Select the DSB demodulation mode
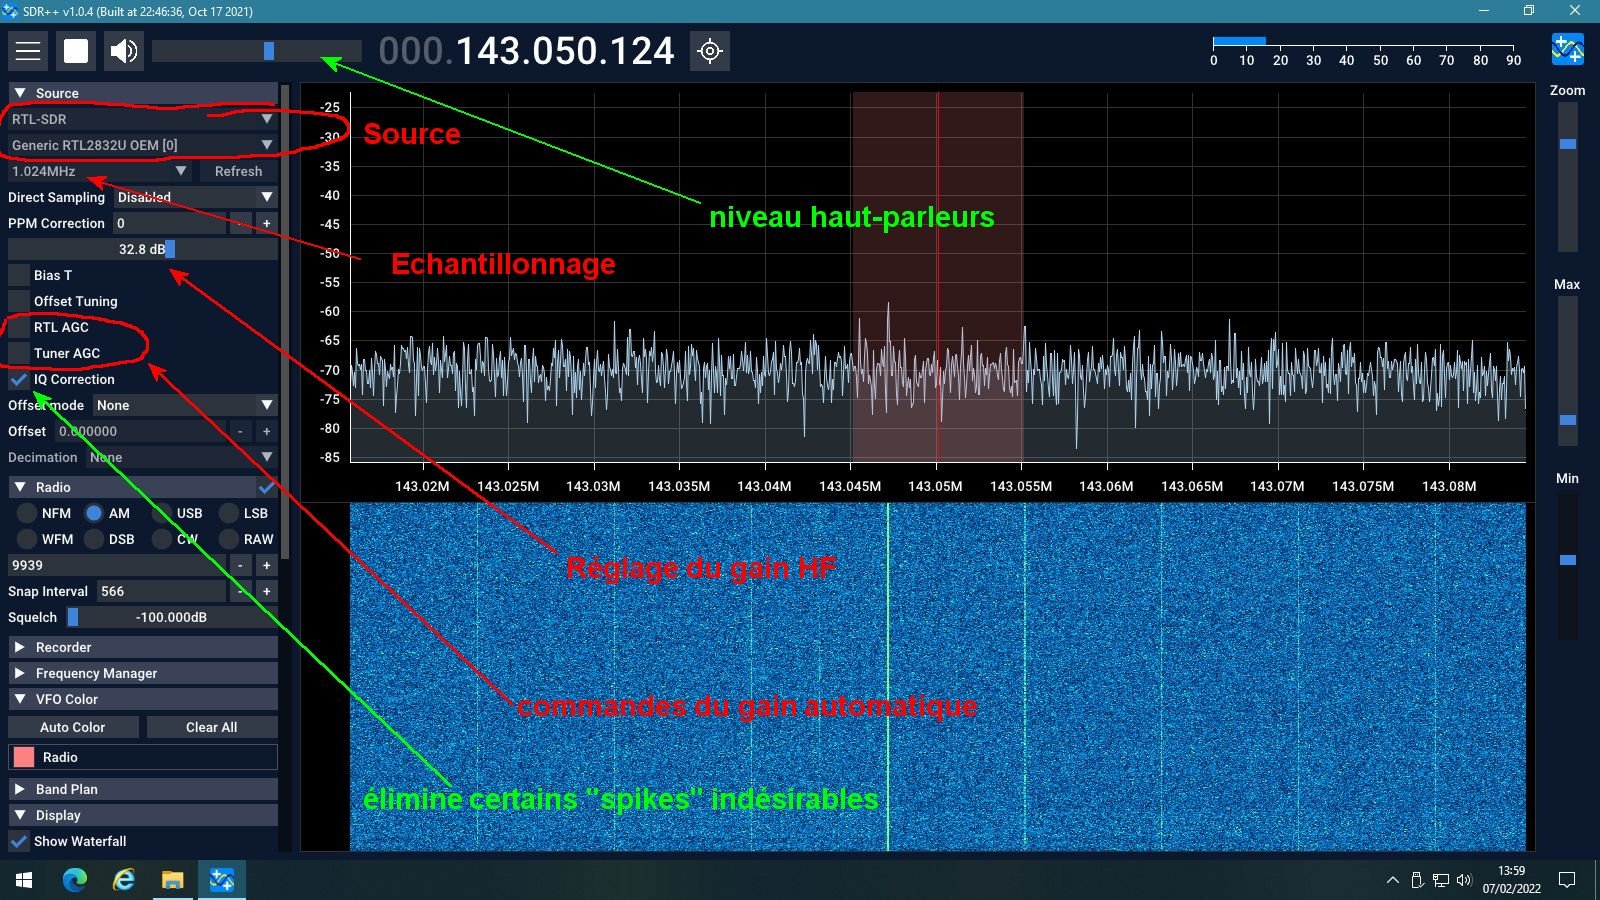This screenshot has width=1600, height=900. (x=94, y=539)
